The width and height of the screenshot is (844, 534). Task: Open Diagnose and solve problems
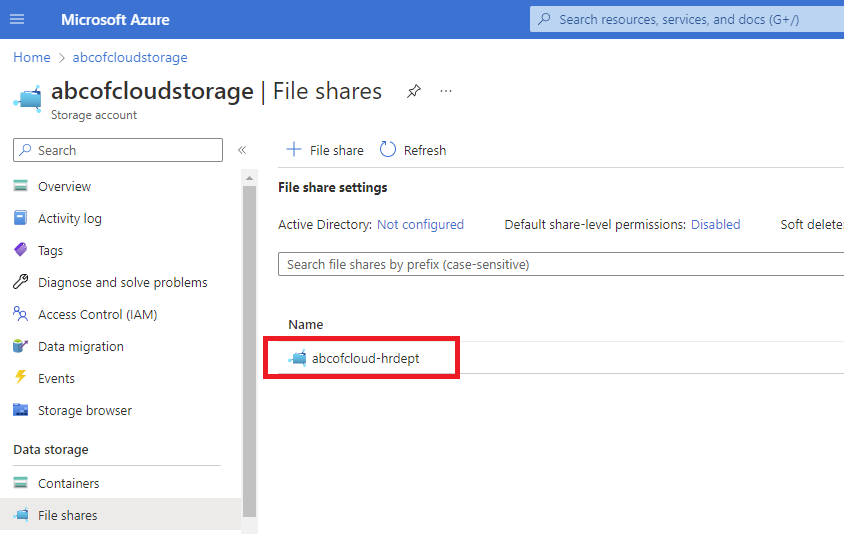tap(122, 282)
